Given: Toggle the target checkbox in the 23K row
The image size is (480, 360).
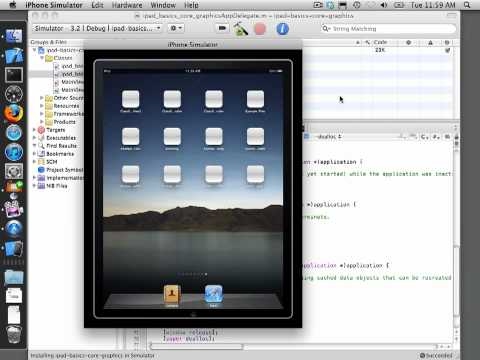Looking at the screenshot, I should pos(447,50).
